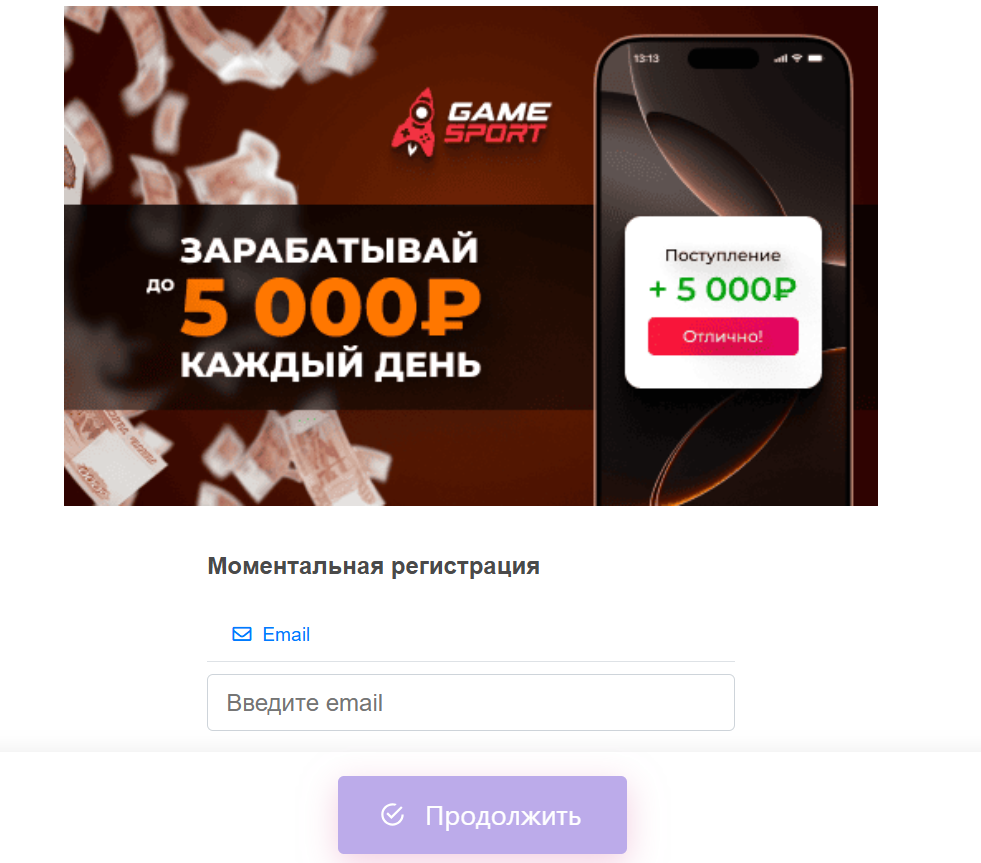Click the phone cellular signal bars icon
This screenshot has height=863, width=981.
coord(781,59)
